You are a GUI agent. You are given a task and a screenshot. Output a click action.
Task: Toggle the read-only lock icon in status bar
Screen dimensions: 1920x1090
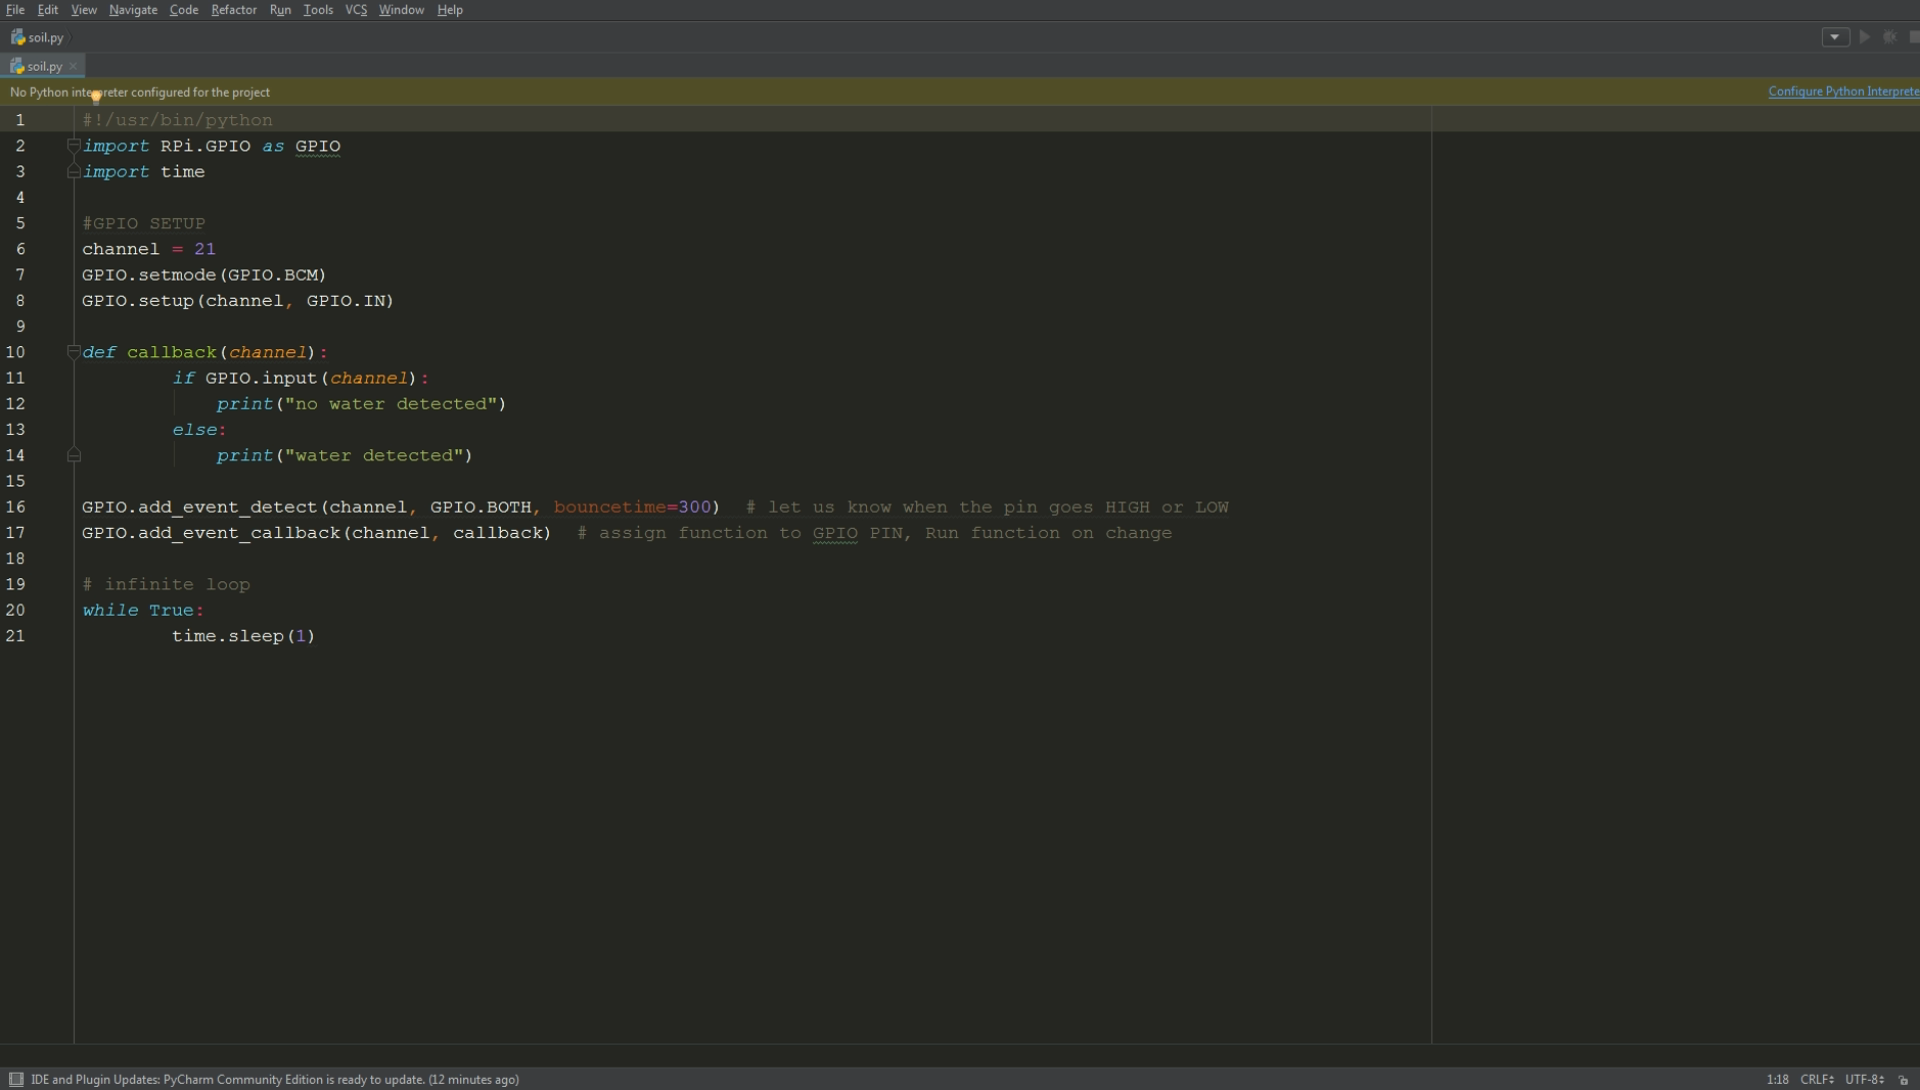(x=1904, y=1080)
